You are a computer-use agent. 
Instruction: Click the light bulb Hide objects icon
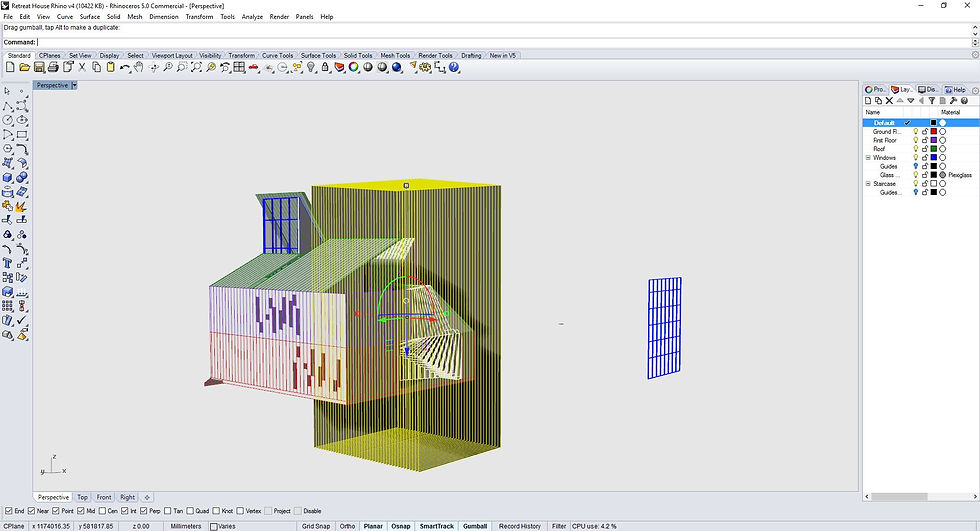click(x=311, y=67)
